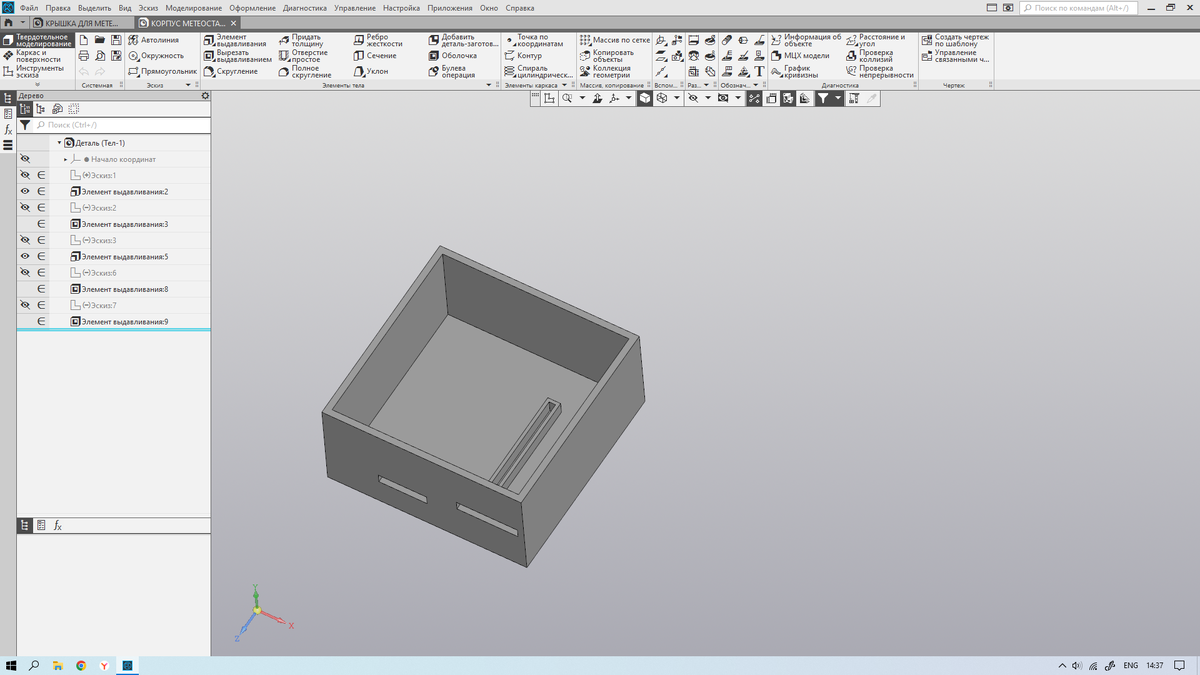Select the Контур tool

click(523, 56)
